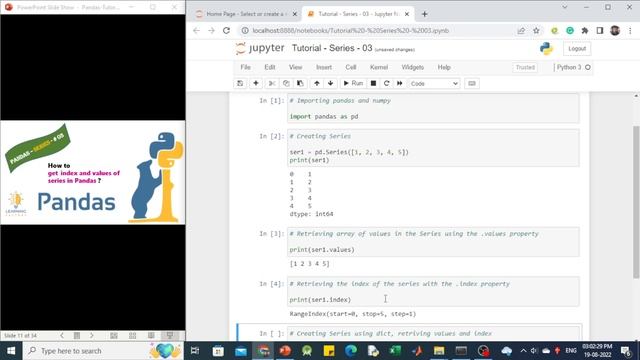Move the selected cell up

[317, 83]
